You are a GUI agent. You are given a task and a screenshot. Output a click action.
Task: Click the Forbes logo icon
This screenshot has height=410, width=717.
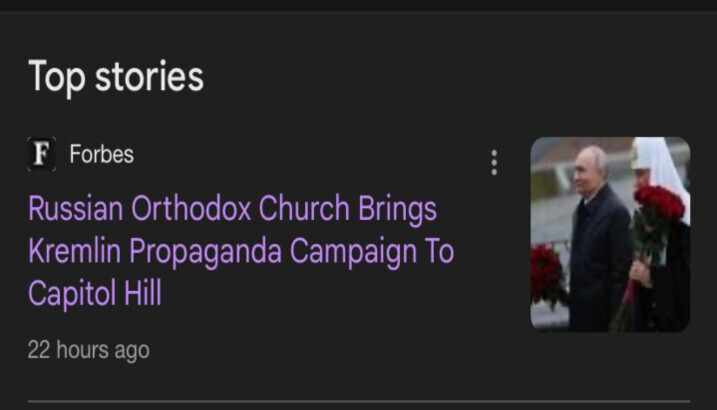pos(41,154)
